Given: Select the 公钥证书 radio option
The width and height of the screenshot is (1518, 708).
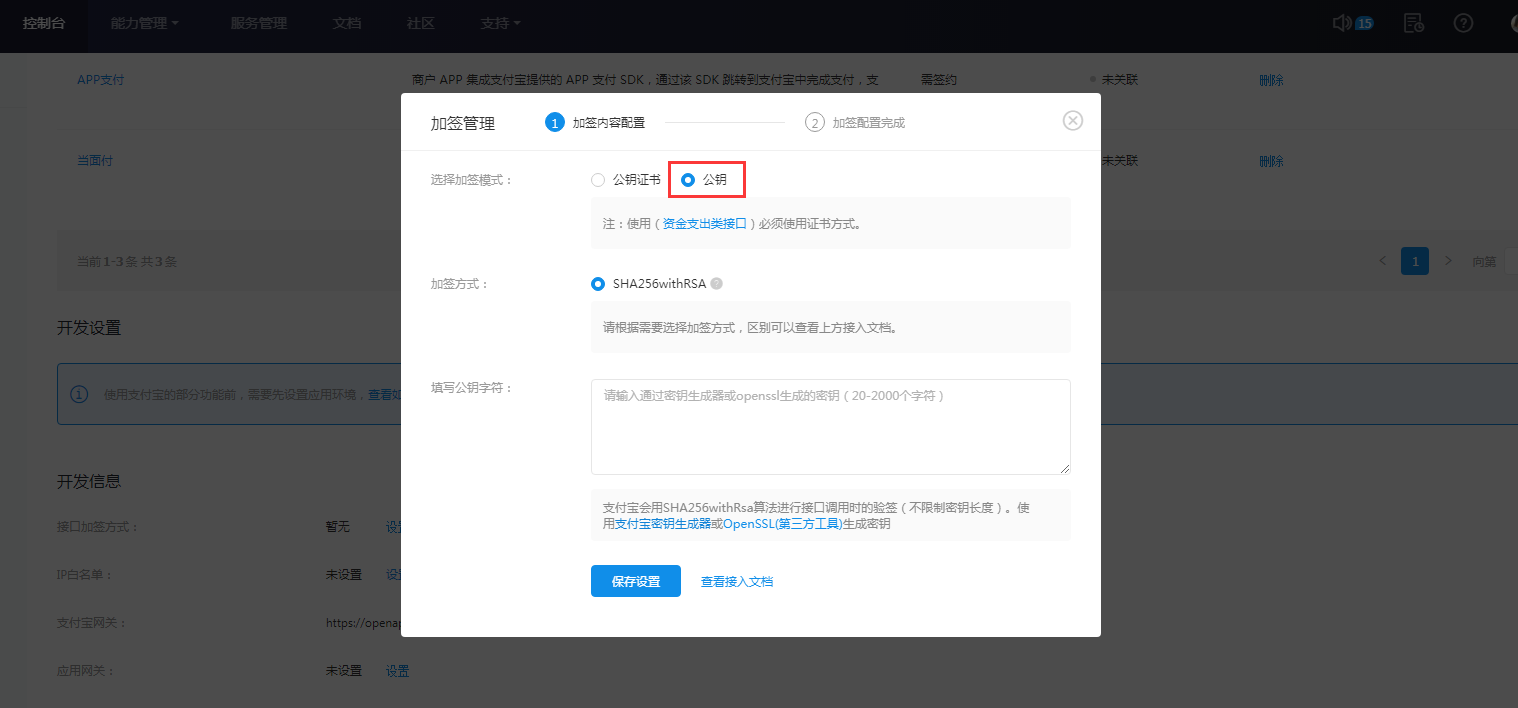Looking at the screenshot, I should point(598,180).
